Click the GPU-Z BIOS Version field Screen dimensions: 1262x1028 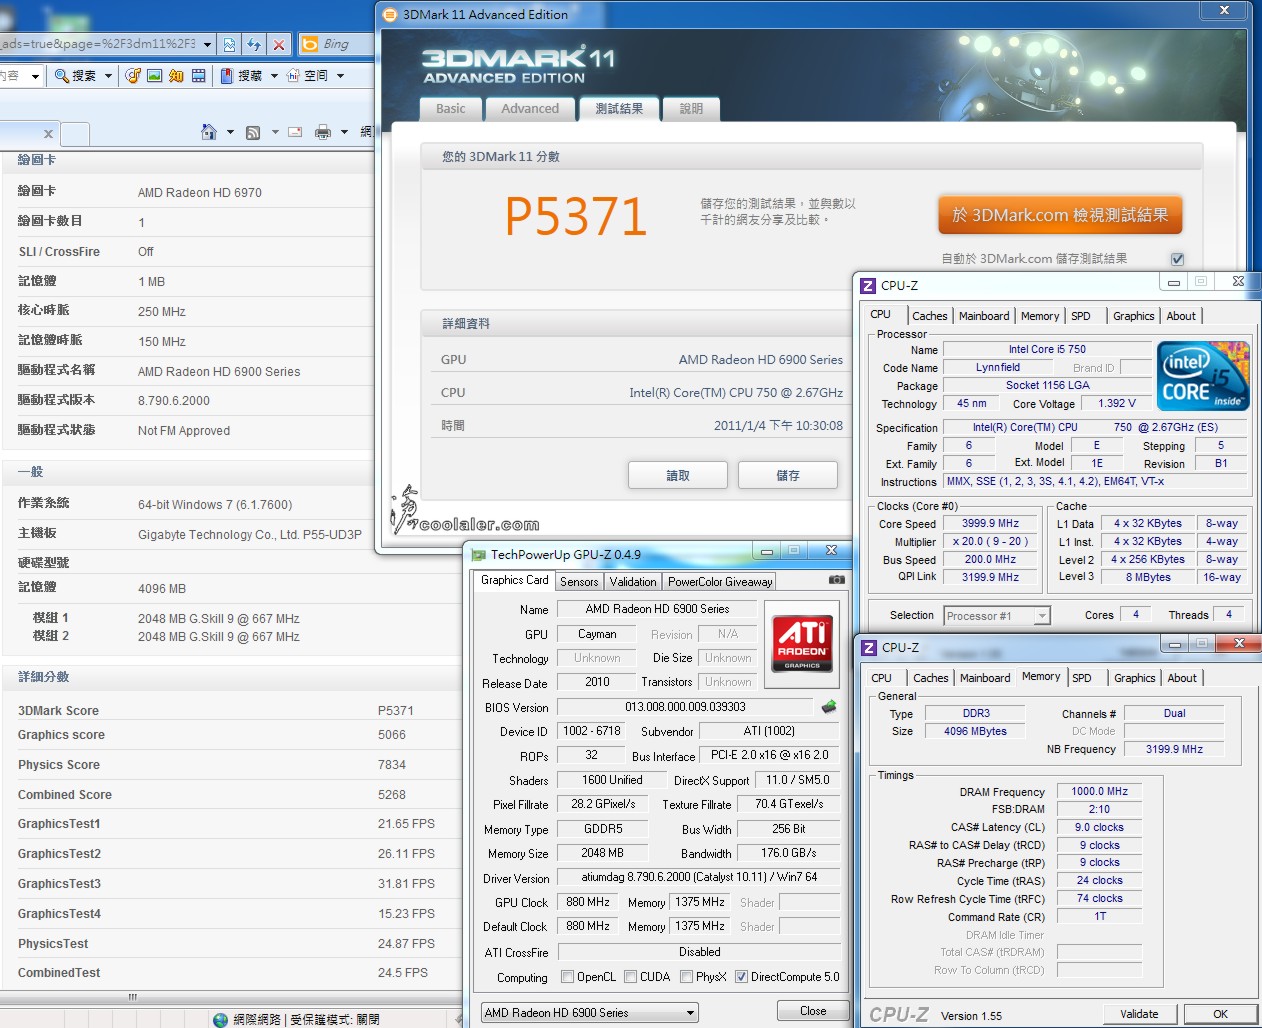click(686, 707)
